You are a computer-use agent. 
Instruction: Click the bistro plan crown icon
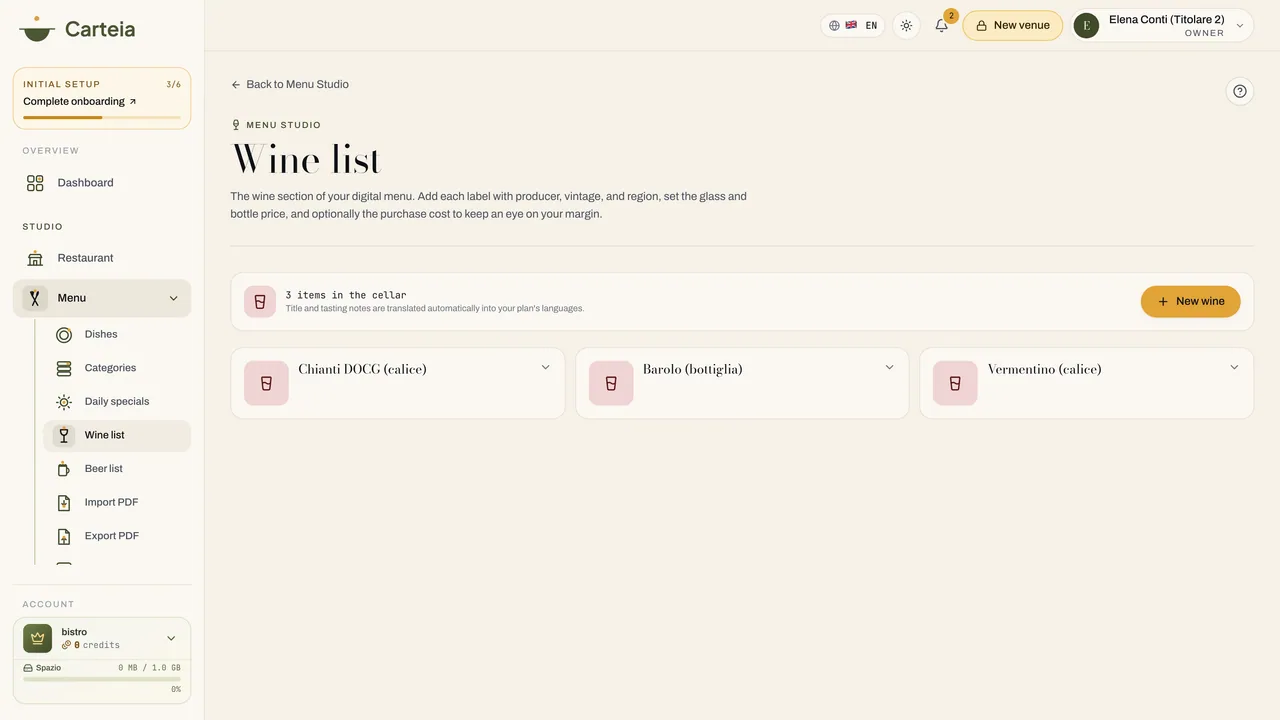click(38, 638)
